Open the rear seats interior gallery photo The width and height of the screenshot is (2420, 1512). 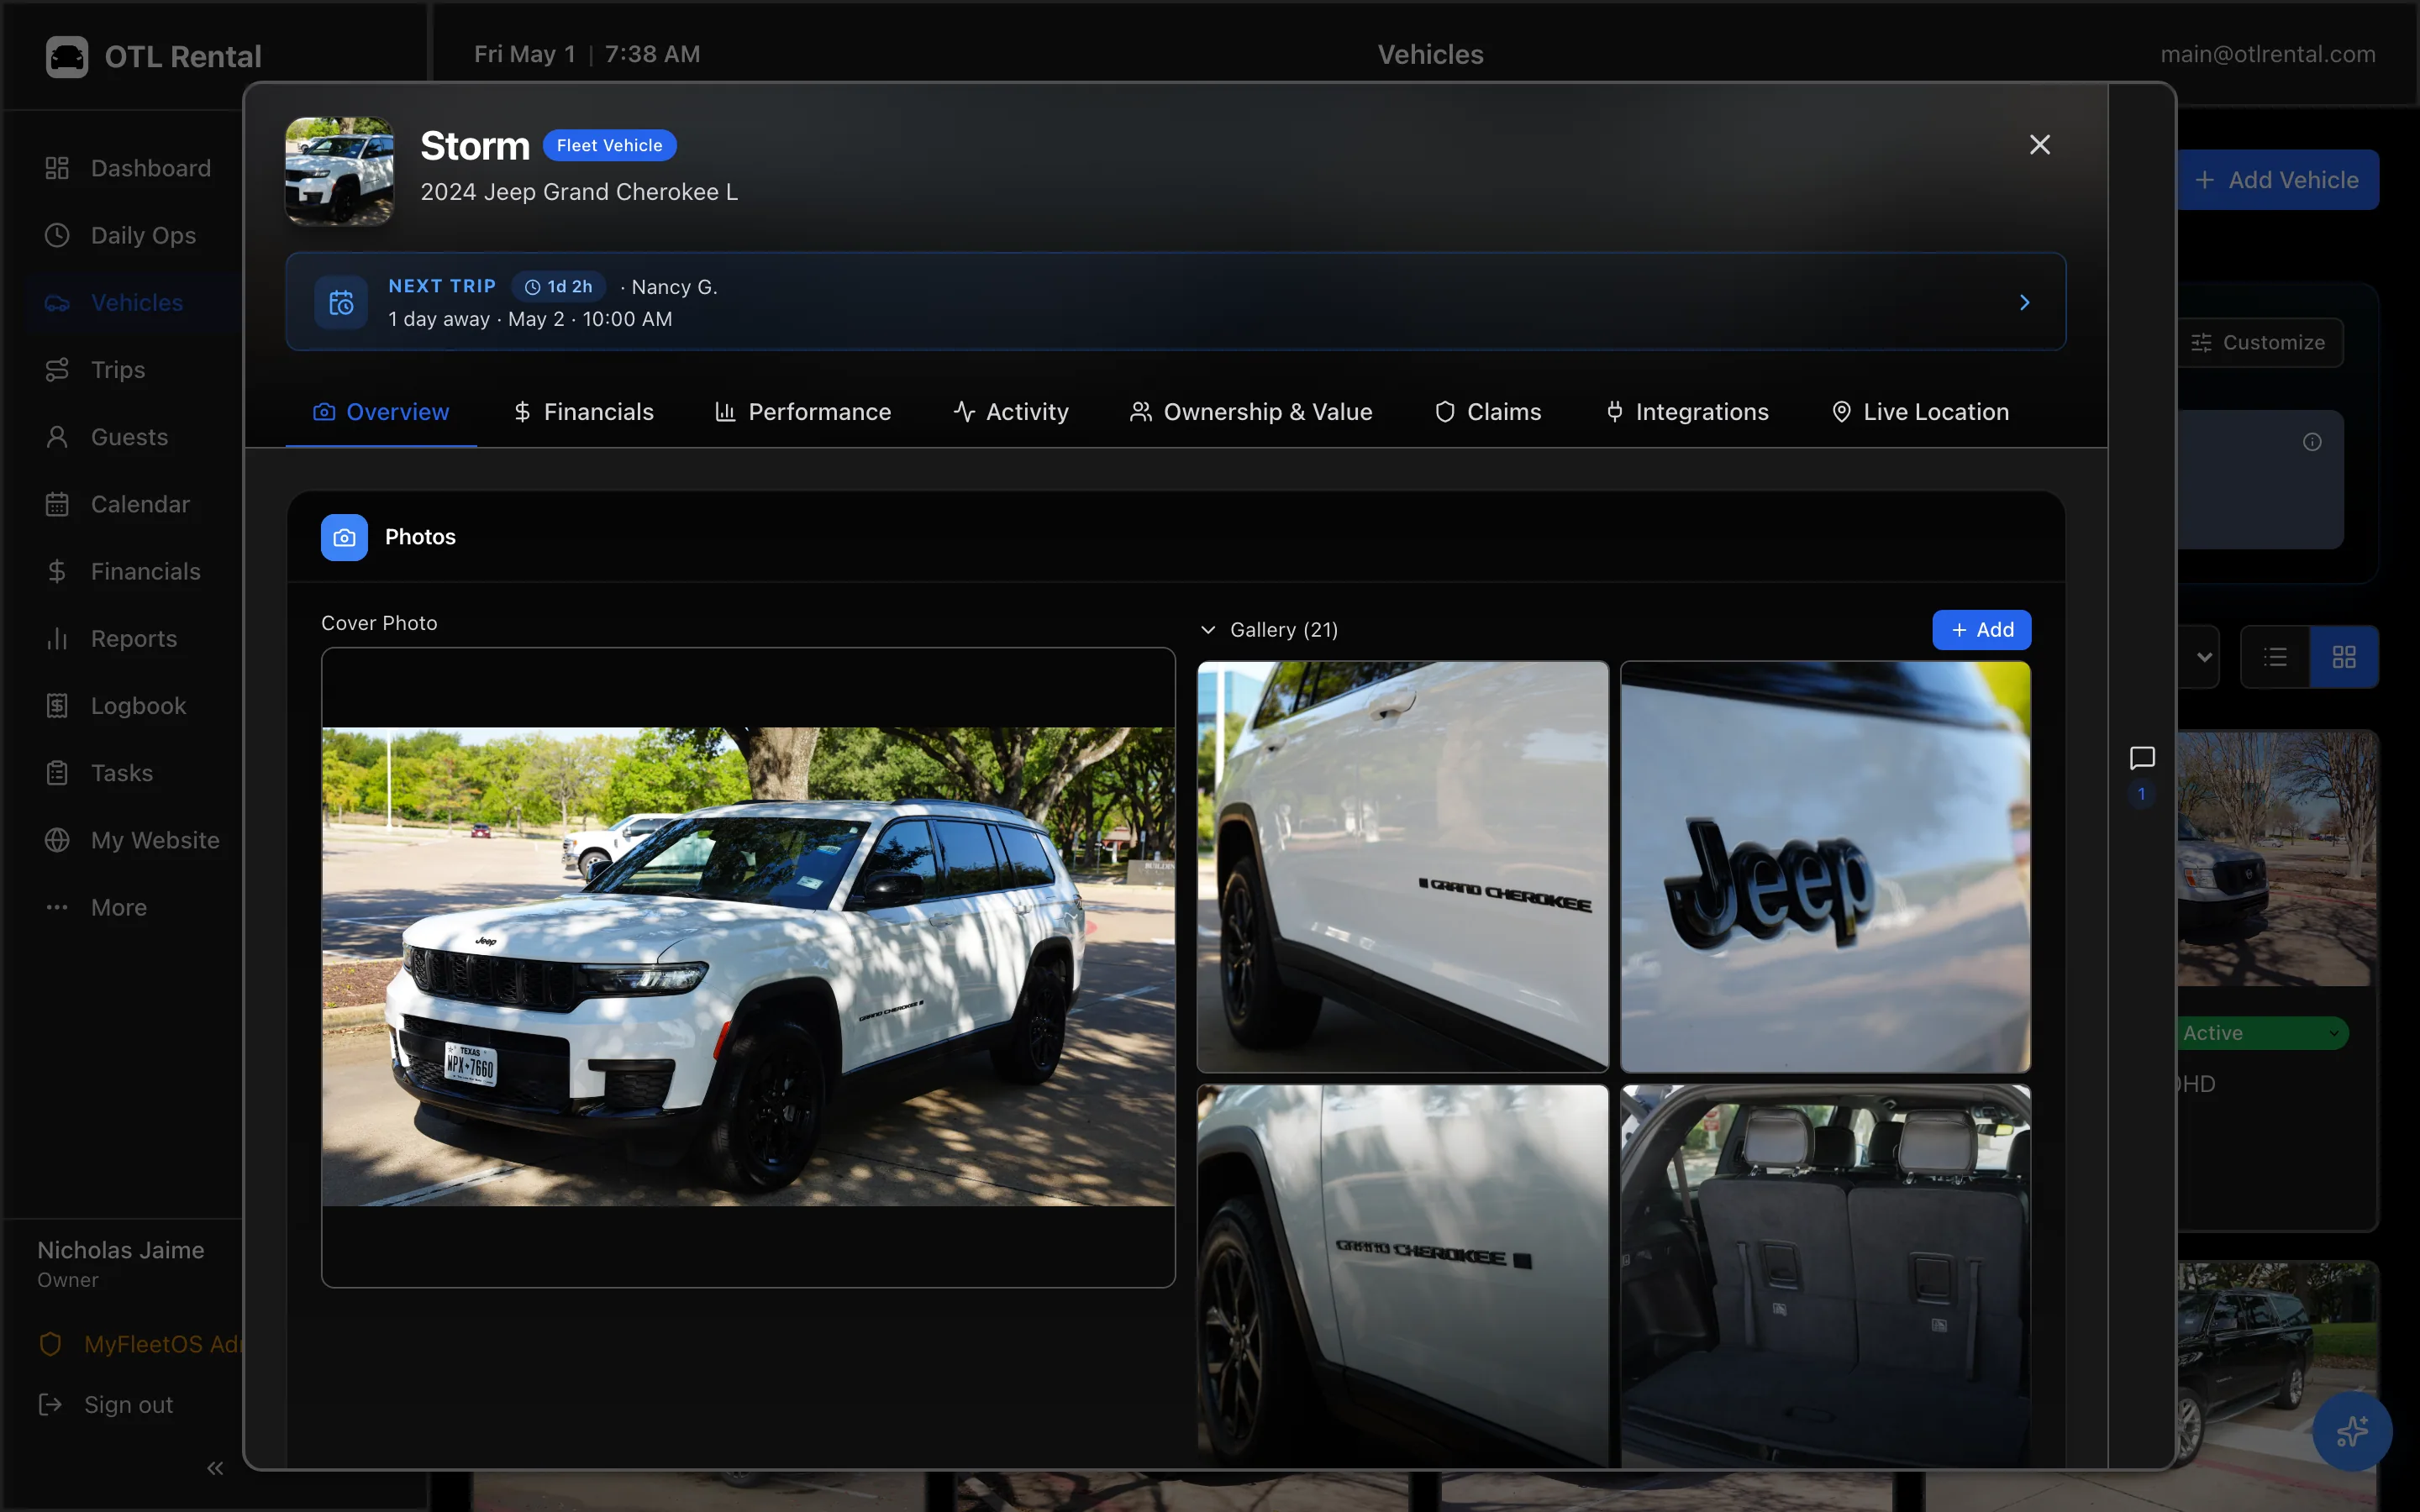1825,1275
